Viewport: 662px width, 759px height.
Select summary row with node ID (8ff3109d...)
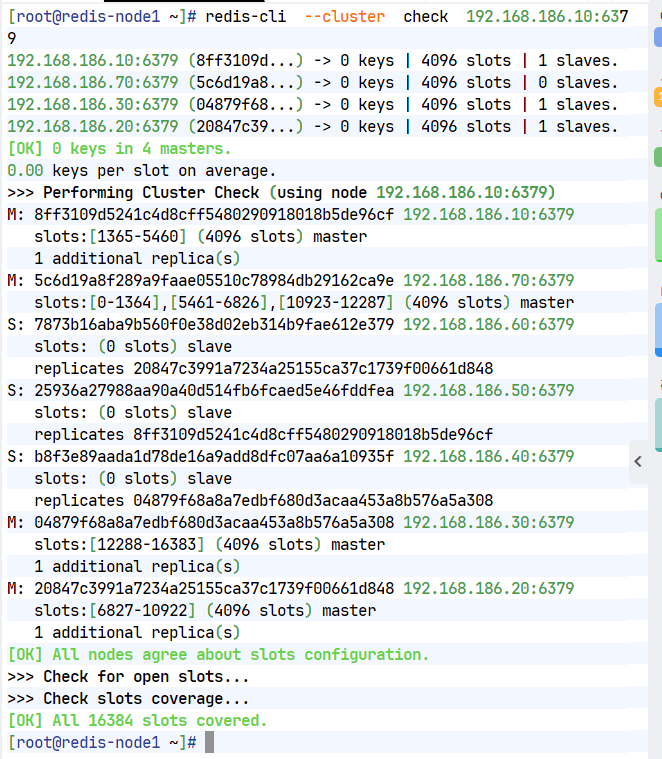pos(313,61)
